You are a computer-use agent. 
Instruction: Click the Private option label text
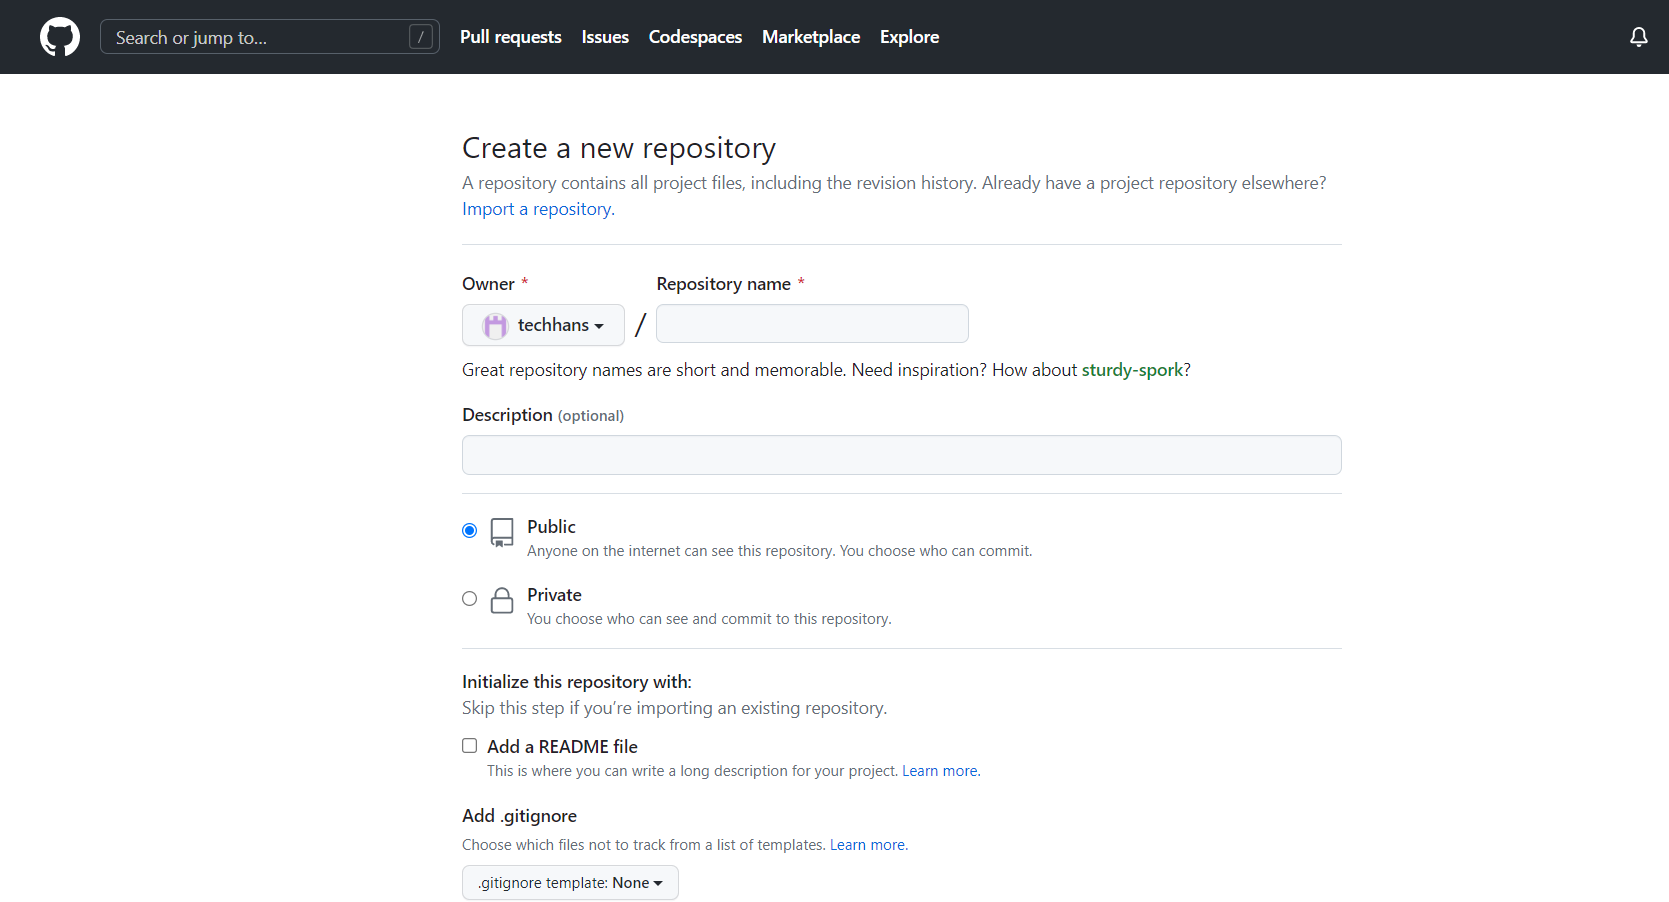pos(554,595)
